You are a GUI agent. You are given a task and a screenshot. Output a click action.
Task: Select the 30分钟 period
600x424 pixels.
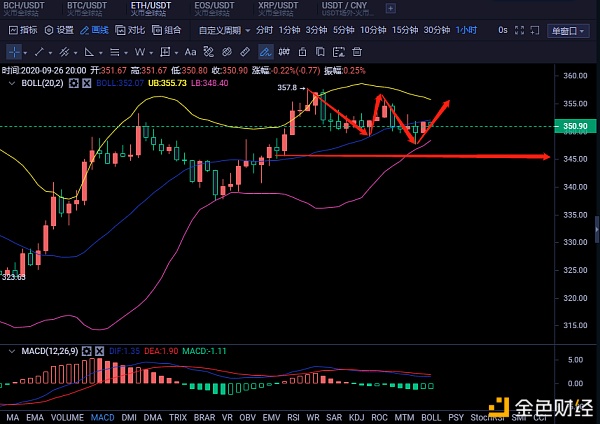click(x=437, y=30)
